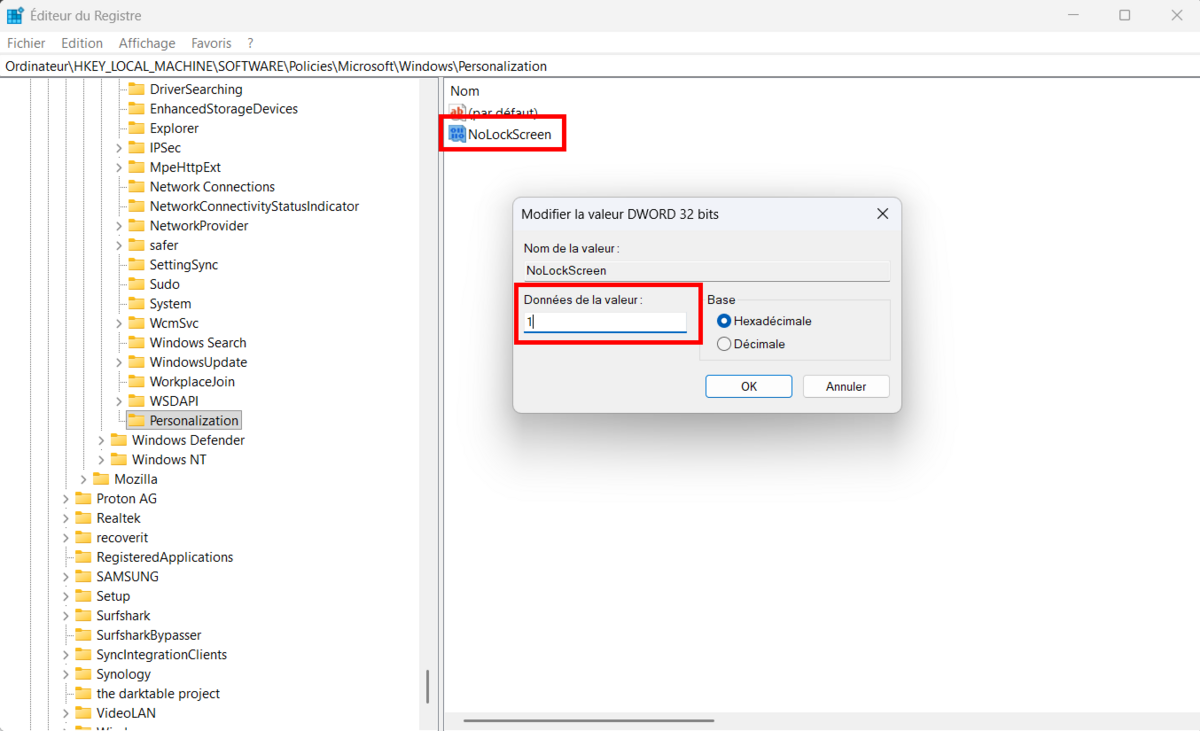The image size is (1200, 731).
Task: Confirm the DWORD edit with OK
Action: [x=748, y=386]
